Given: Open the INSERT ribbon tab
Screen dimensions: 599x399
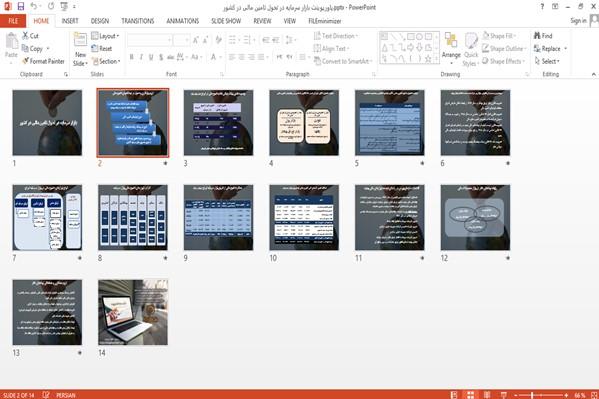Looking at the screenshot, I should [70, 21].
